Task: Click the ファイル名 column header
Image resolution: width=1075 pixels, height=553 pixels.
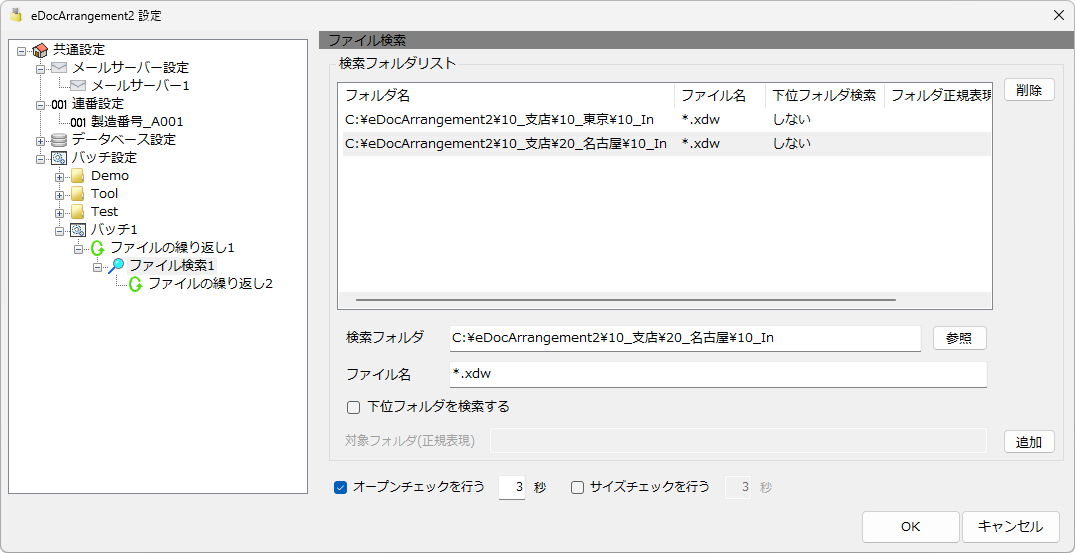Action: 720,95
